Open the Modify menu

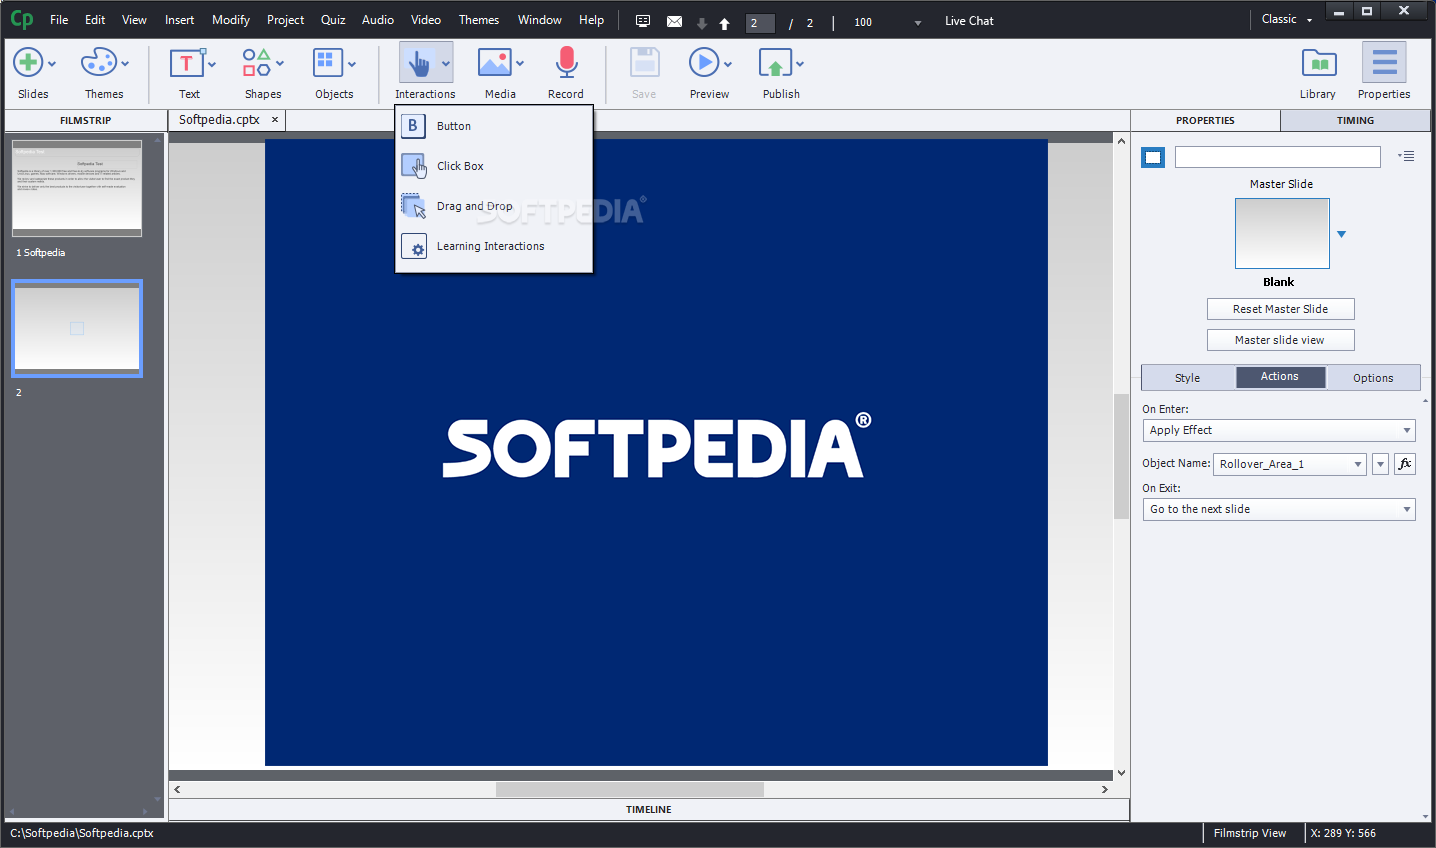coord(231,20)
